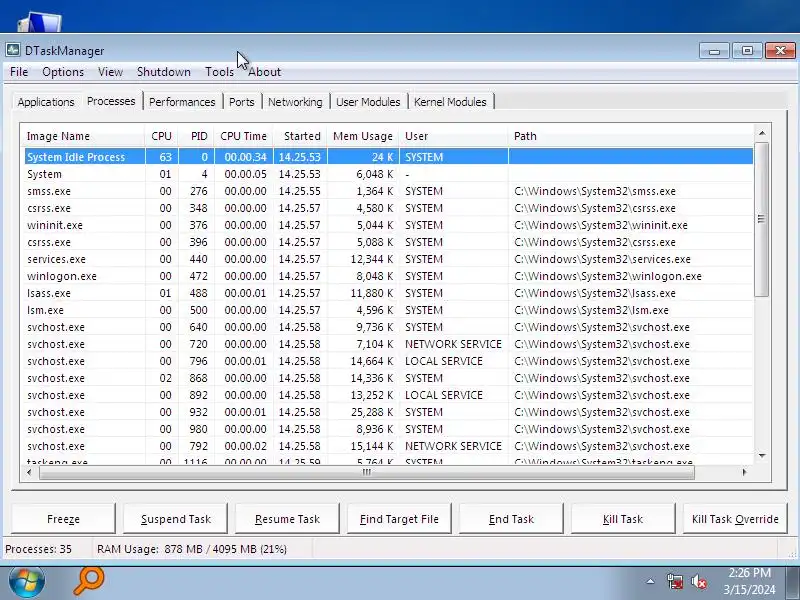Switch to the Applications tab
This screenshot has width=800, height=600.
coord(46,102)
